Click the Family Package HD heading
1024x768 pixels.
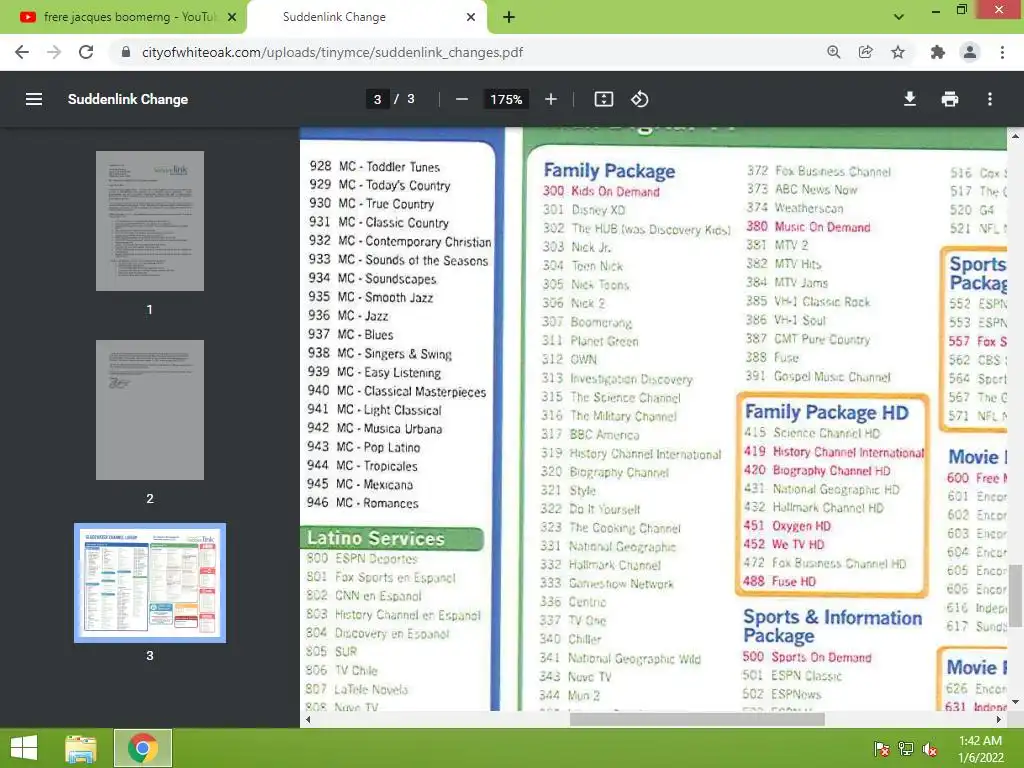(x=827, y=412)
